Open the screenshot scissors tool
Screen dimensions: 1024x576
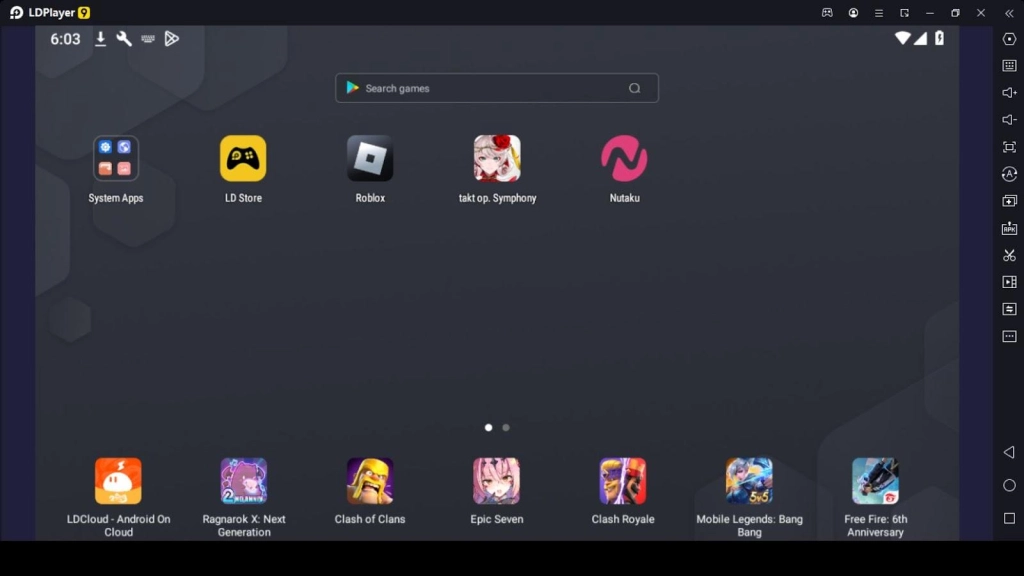point(1009,255)
